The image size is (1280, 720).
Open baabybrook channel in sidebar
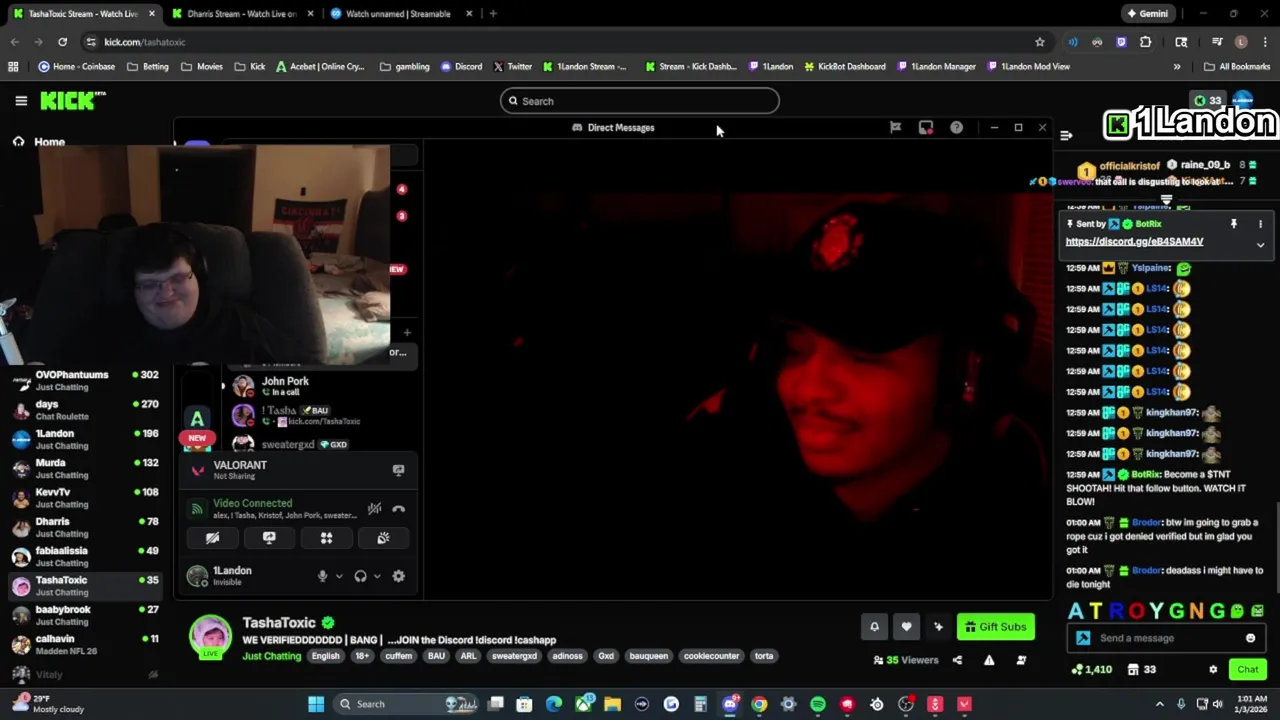pos(84,615)
